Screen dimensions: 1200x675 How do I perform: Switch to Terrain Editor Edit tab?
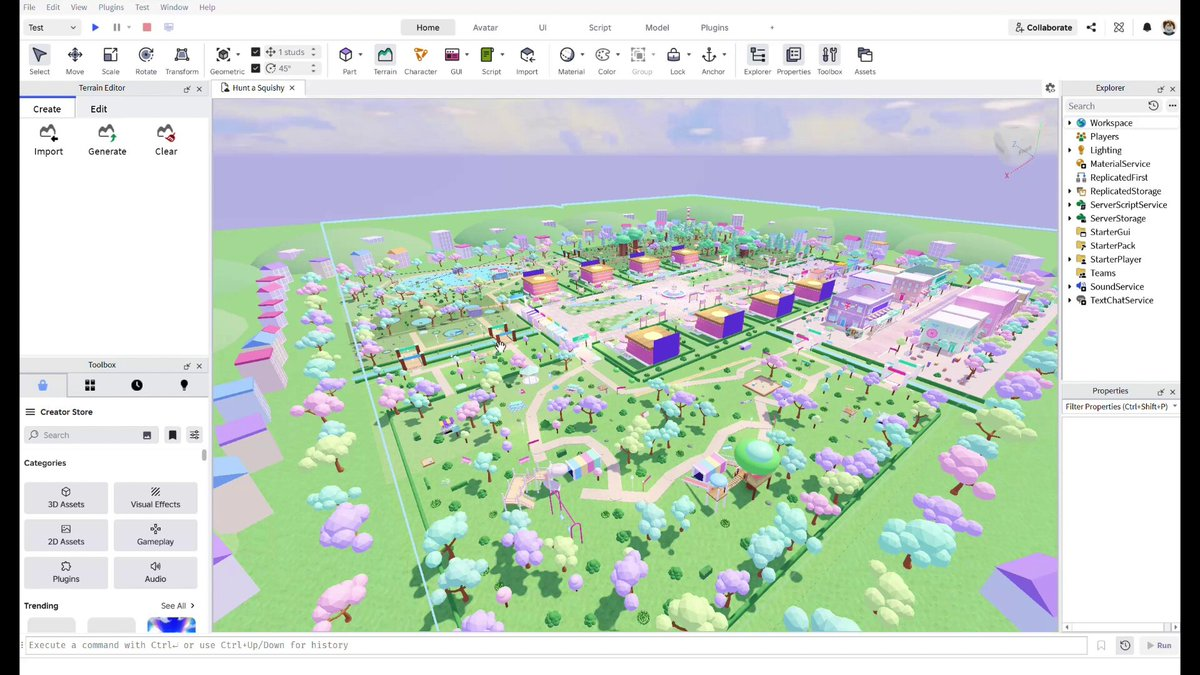pos(99,109)
